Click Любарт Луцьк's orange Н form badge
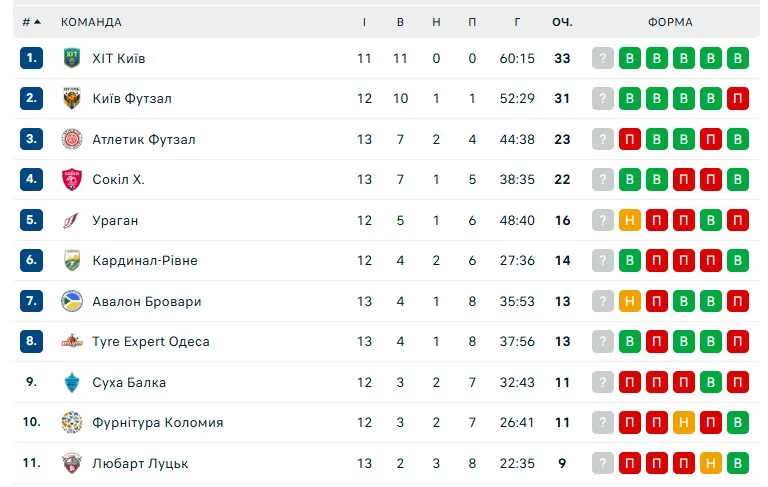 [x=710, y=463]
